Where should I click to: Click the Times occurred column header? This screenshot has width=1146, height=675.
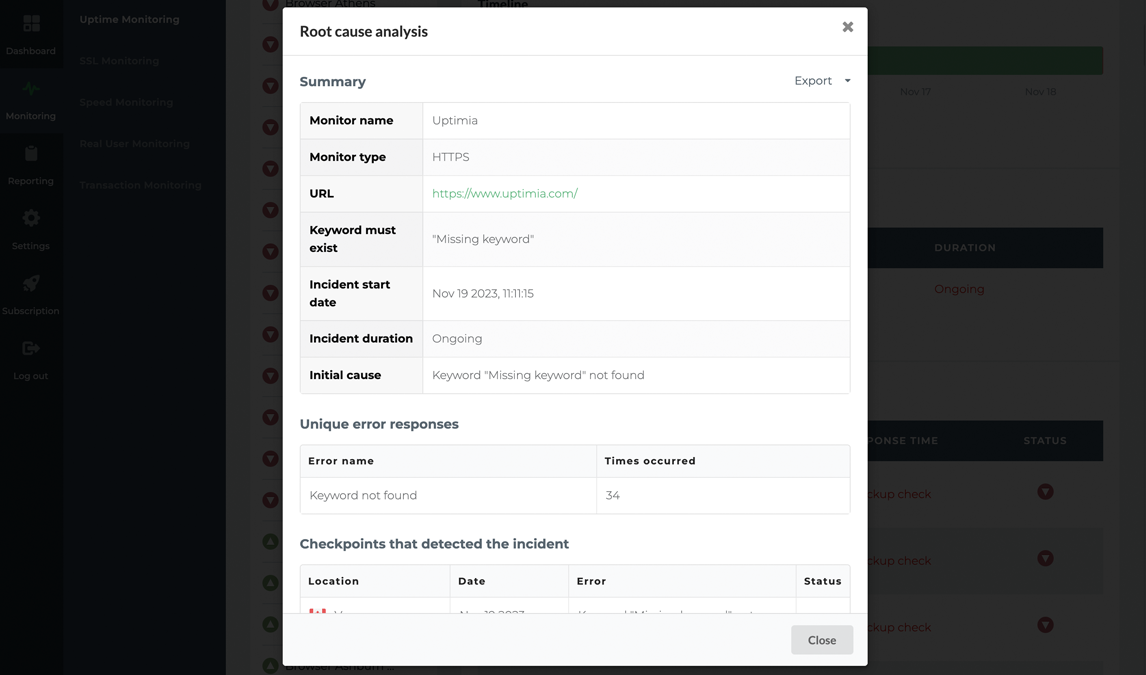(x=650, y=461)
